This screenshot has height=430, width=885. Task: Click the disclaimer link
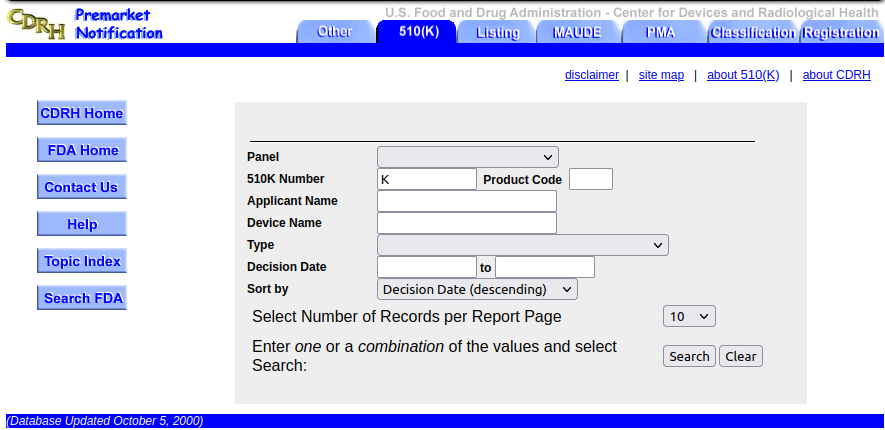(591, 75)
